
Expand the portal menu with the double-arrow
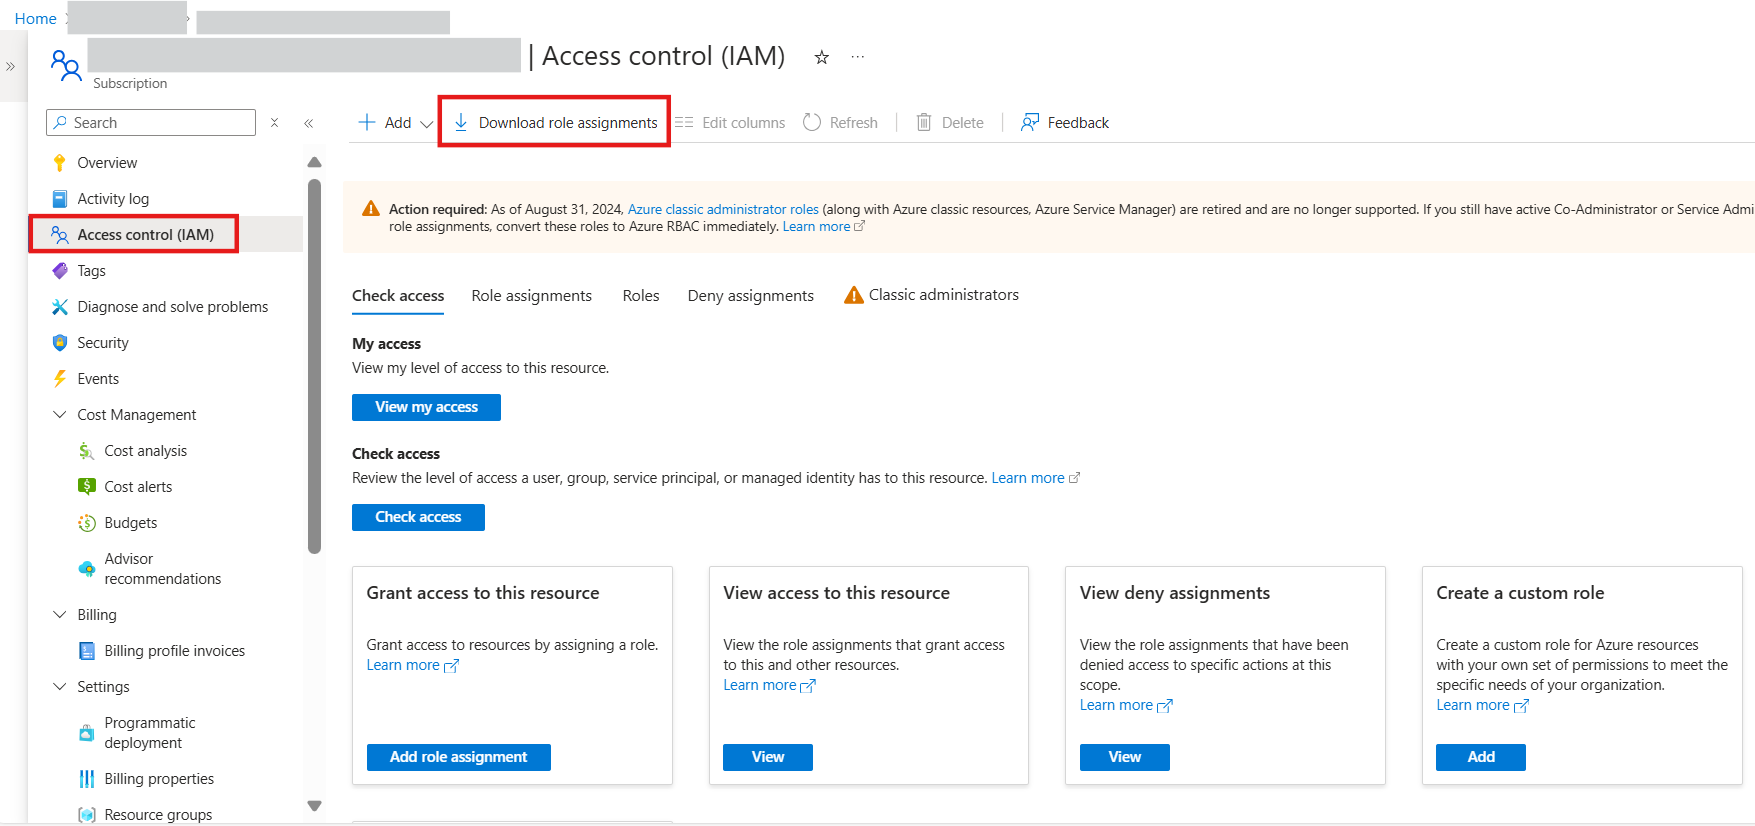[10, 67]
